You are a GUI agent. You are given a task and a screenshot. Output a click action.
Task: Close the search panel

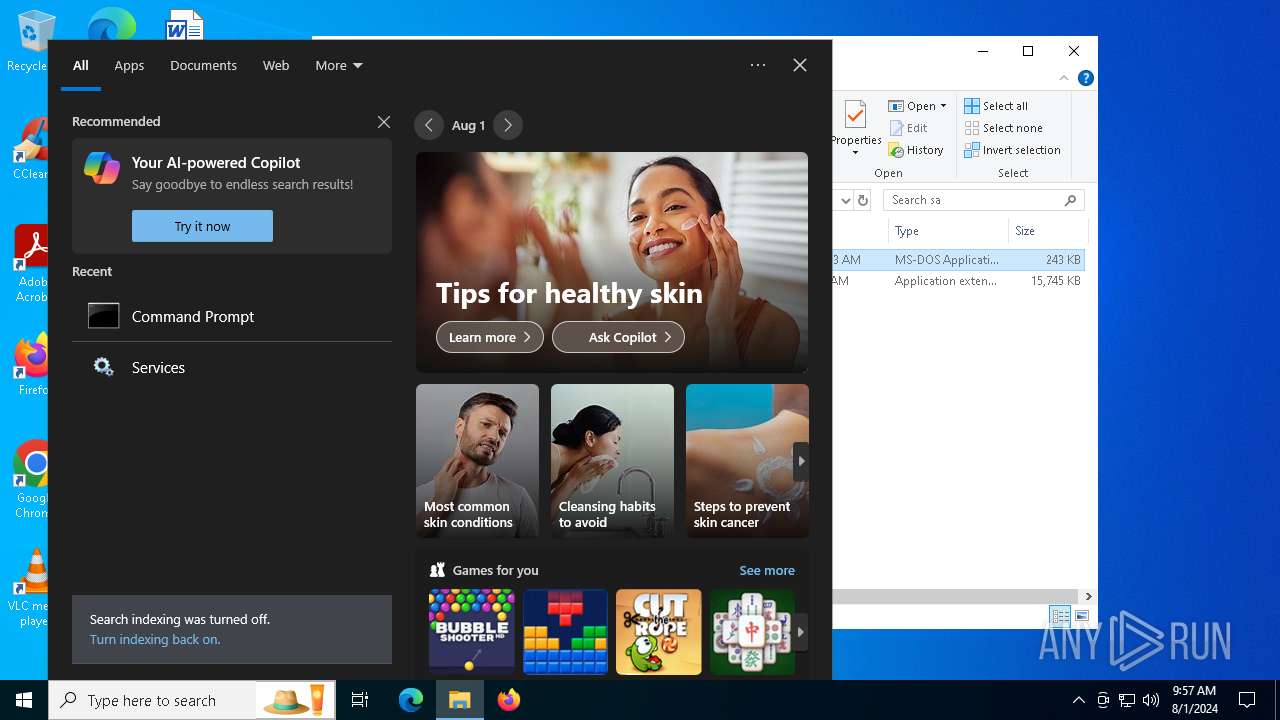800,65
